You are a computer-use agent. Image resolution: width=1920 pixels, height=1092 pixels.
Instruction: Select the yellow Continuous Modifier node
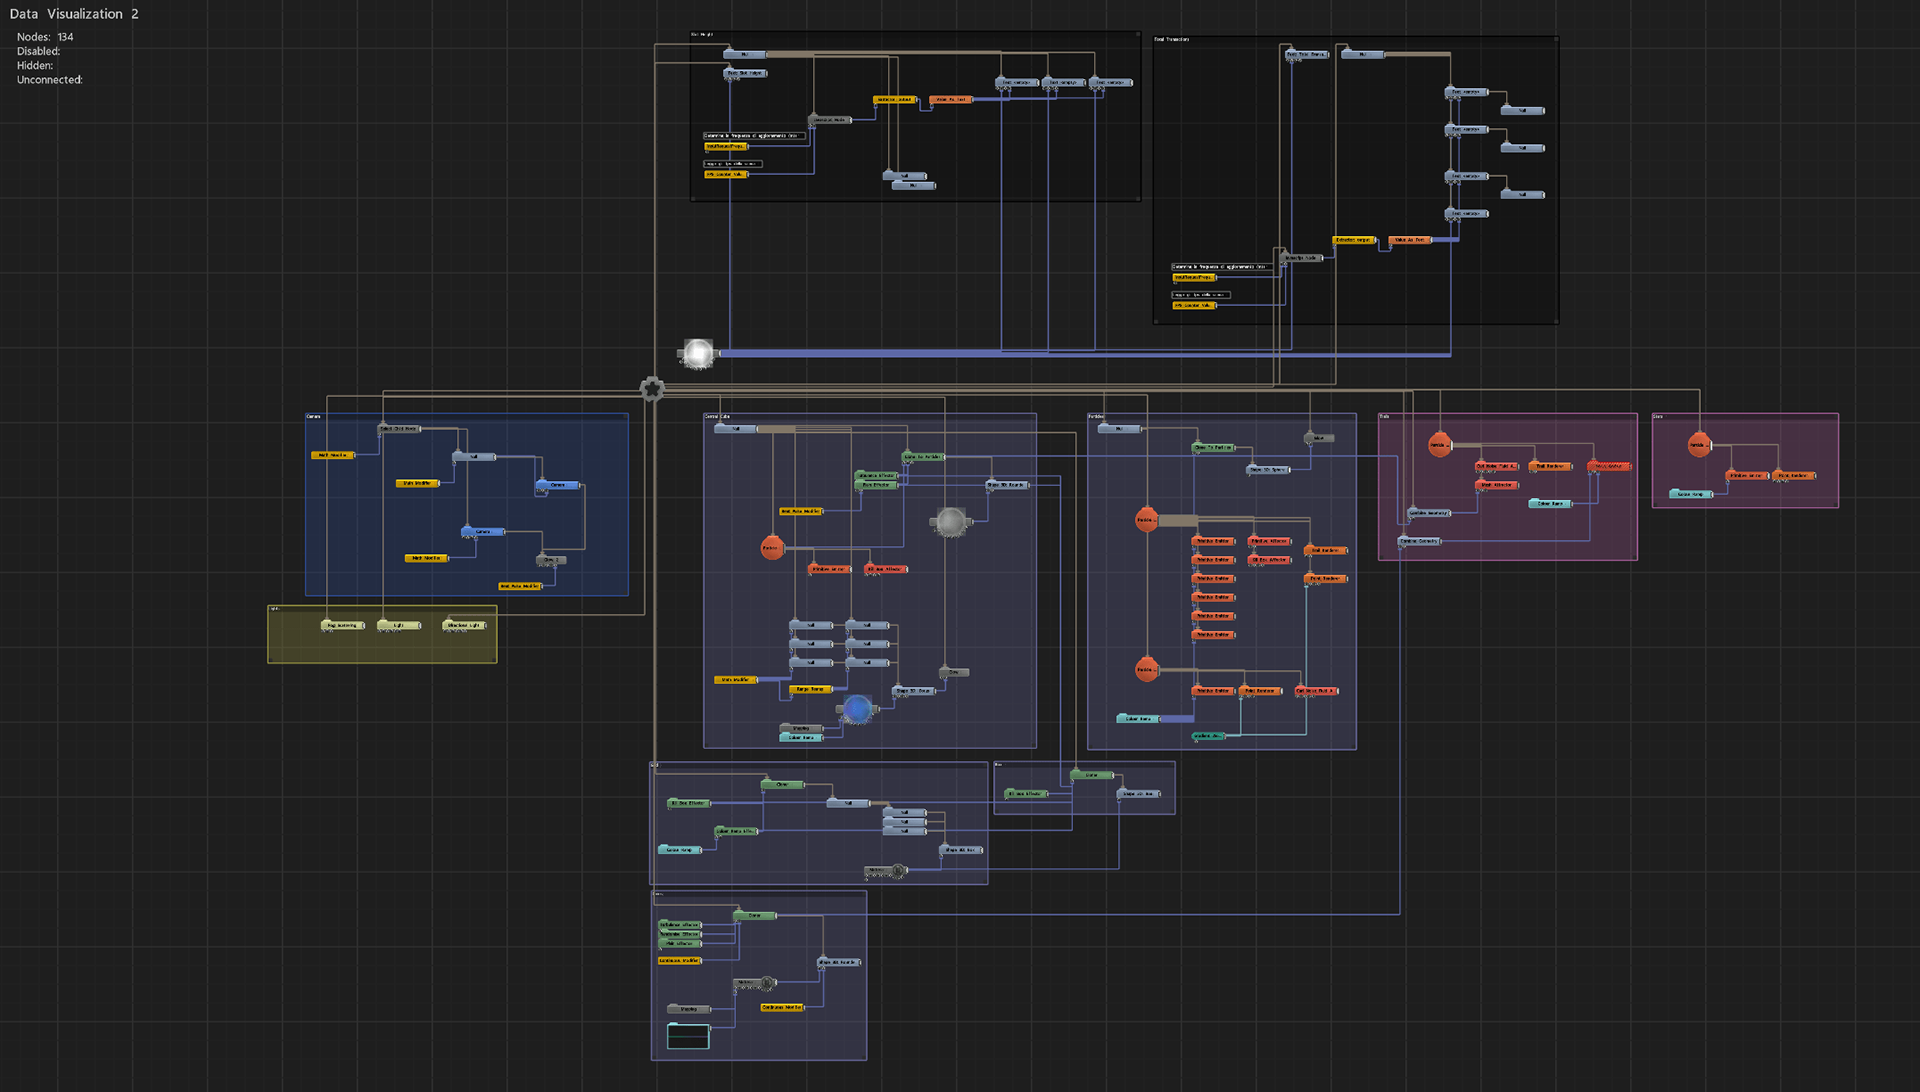click(x=680, y=961)
